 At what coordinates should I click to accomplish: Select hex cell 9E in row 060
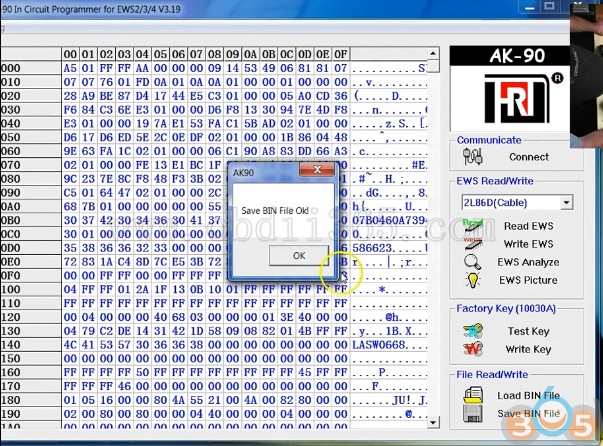pyautogui.click(x=70, y=151)
